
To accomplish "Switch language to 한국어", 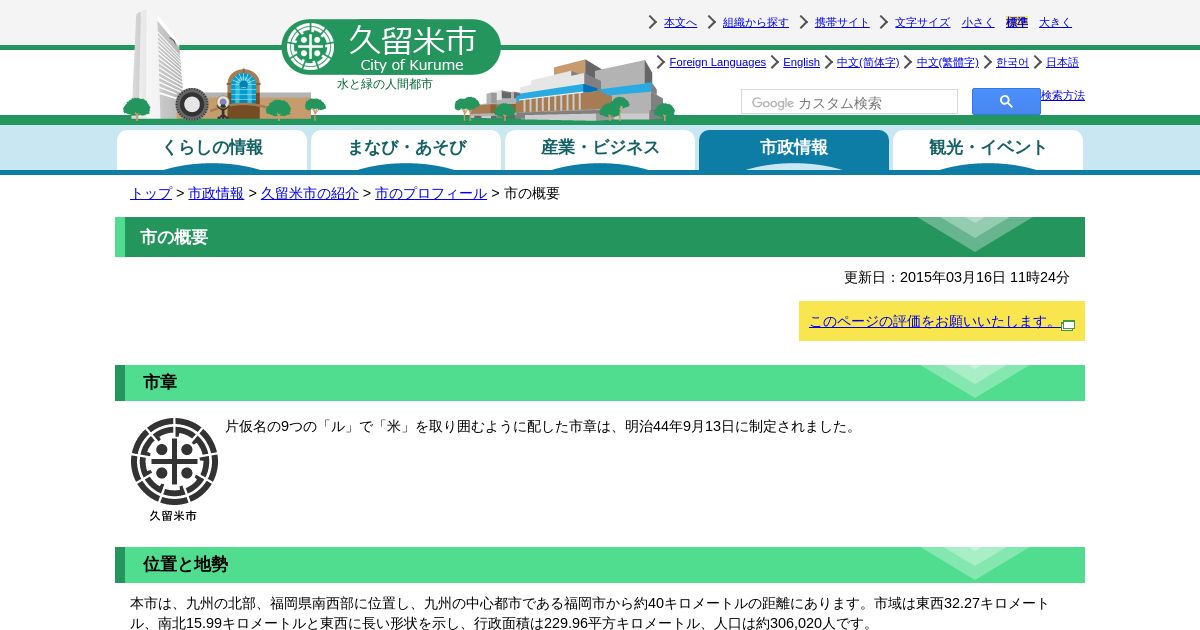I will pyautogui.click(x=1012, y=62).
